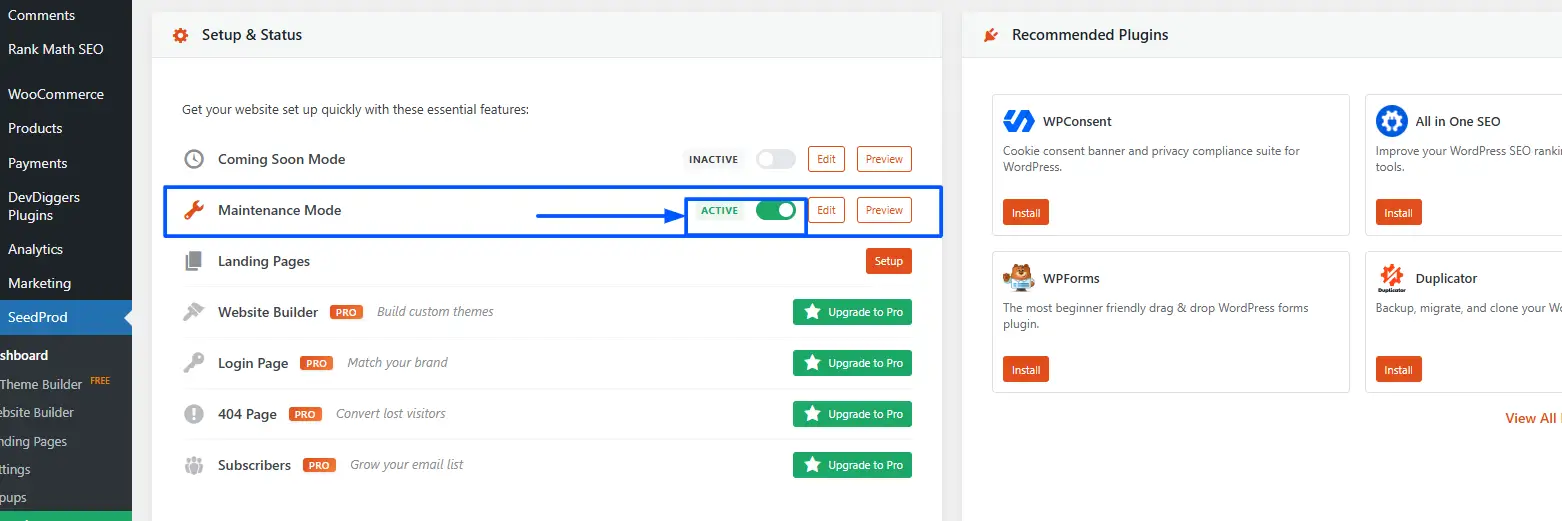Click the Duplicator logo icon
Screen dimensions: 1562x521
(1391, 278)
